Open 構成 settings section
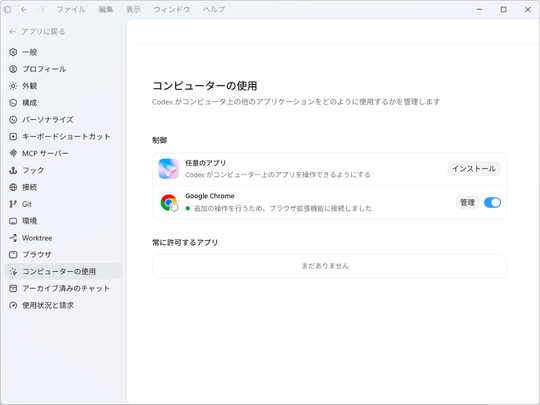 (30, 103)
